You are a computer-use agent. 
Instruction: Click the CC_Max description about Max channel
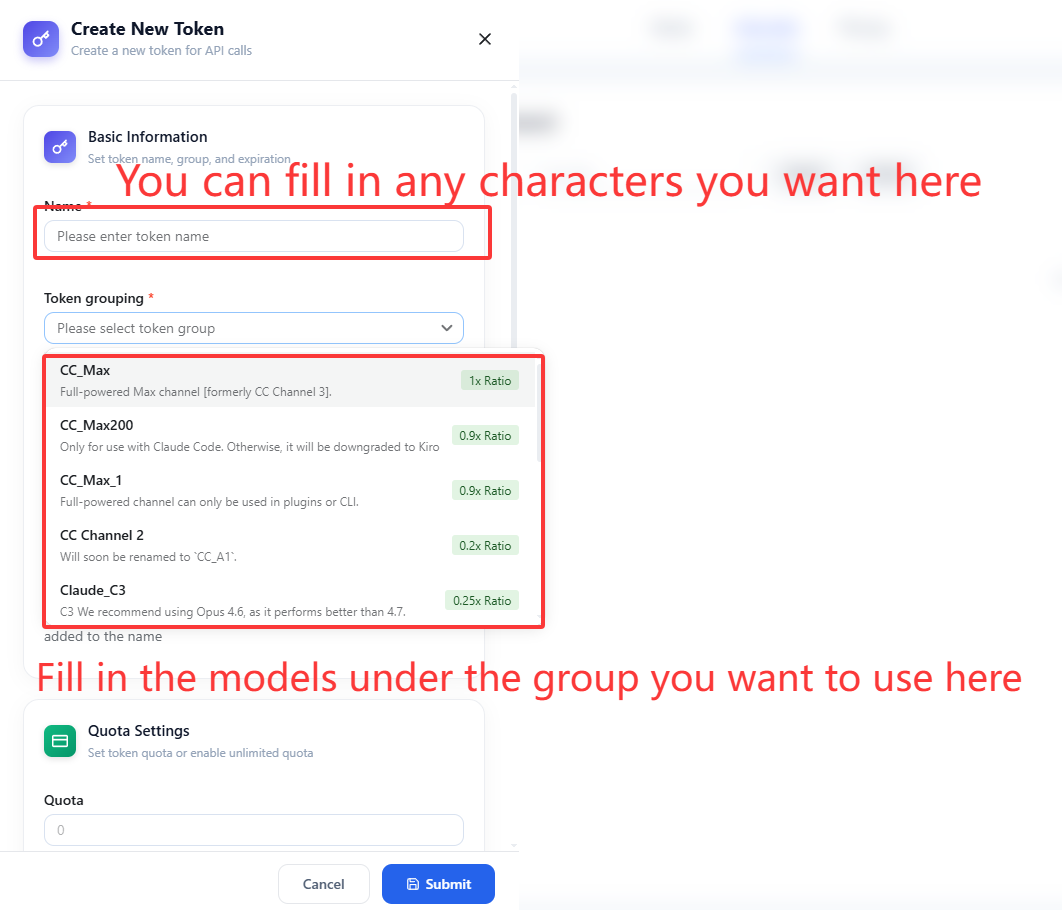(196, 392)
